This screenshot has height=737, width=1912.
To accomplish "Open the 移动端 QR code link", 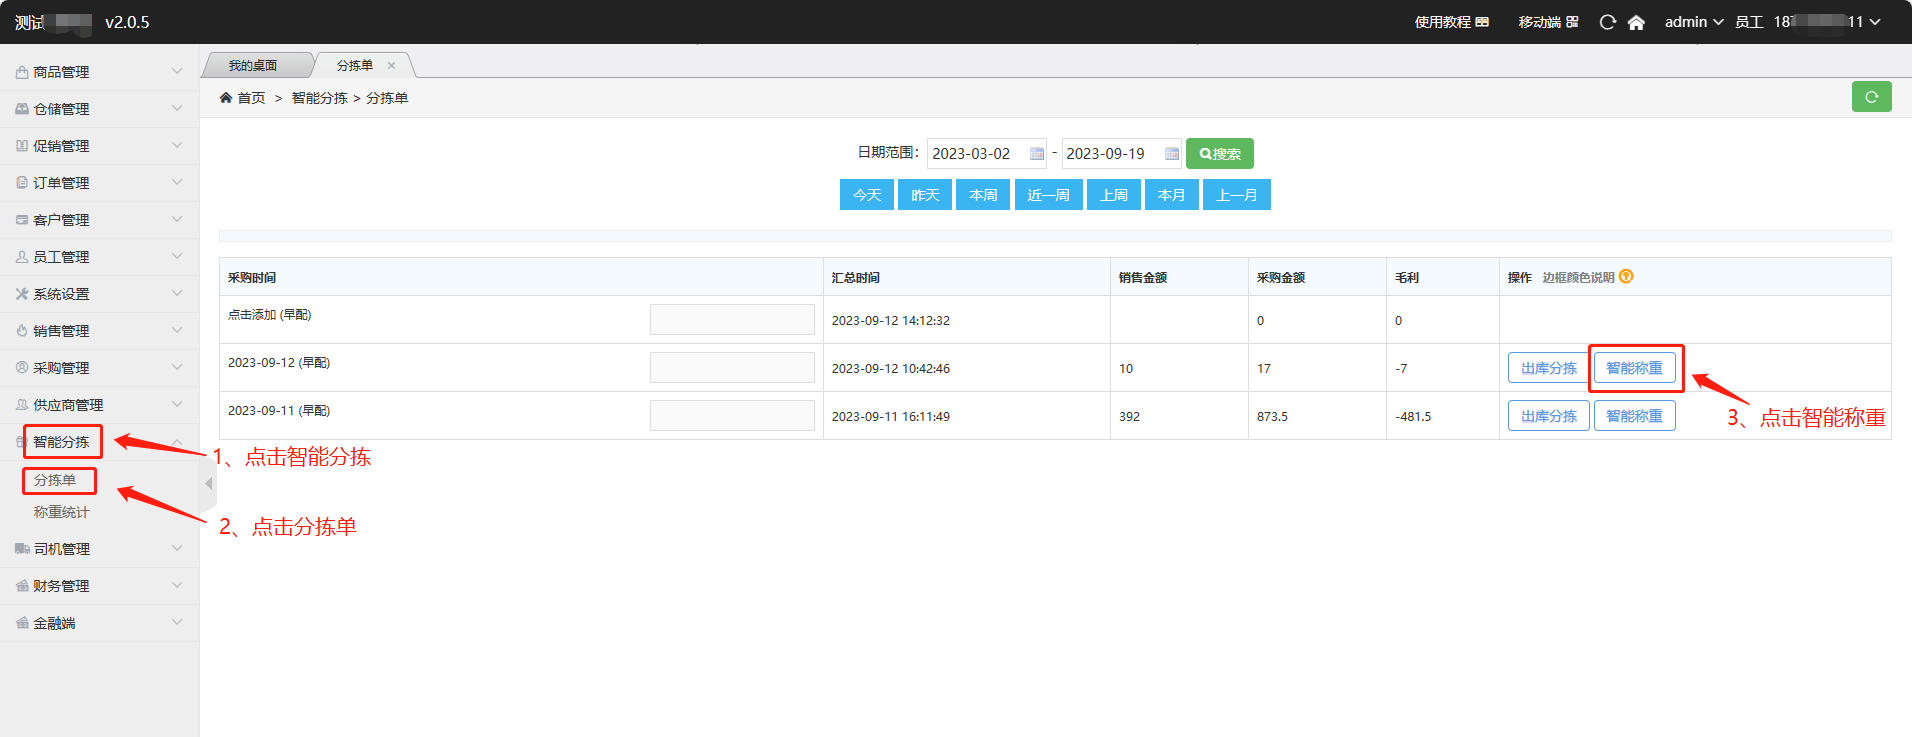I will coord(1548,22).
